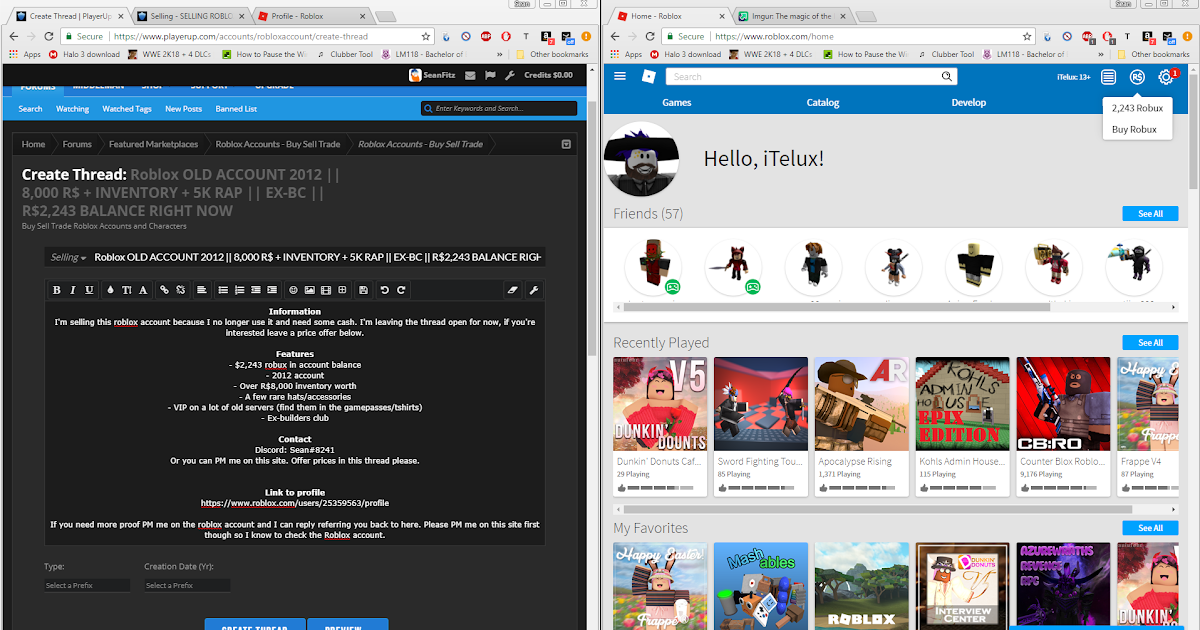
Task: Click See All beside Recently Played
Action: [1150, 343]
